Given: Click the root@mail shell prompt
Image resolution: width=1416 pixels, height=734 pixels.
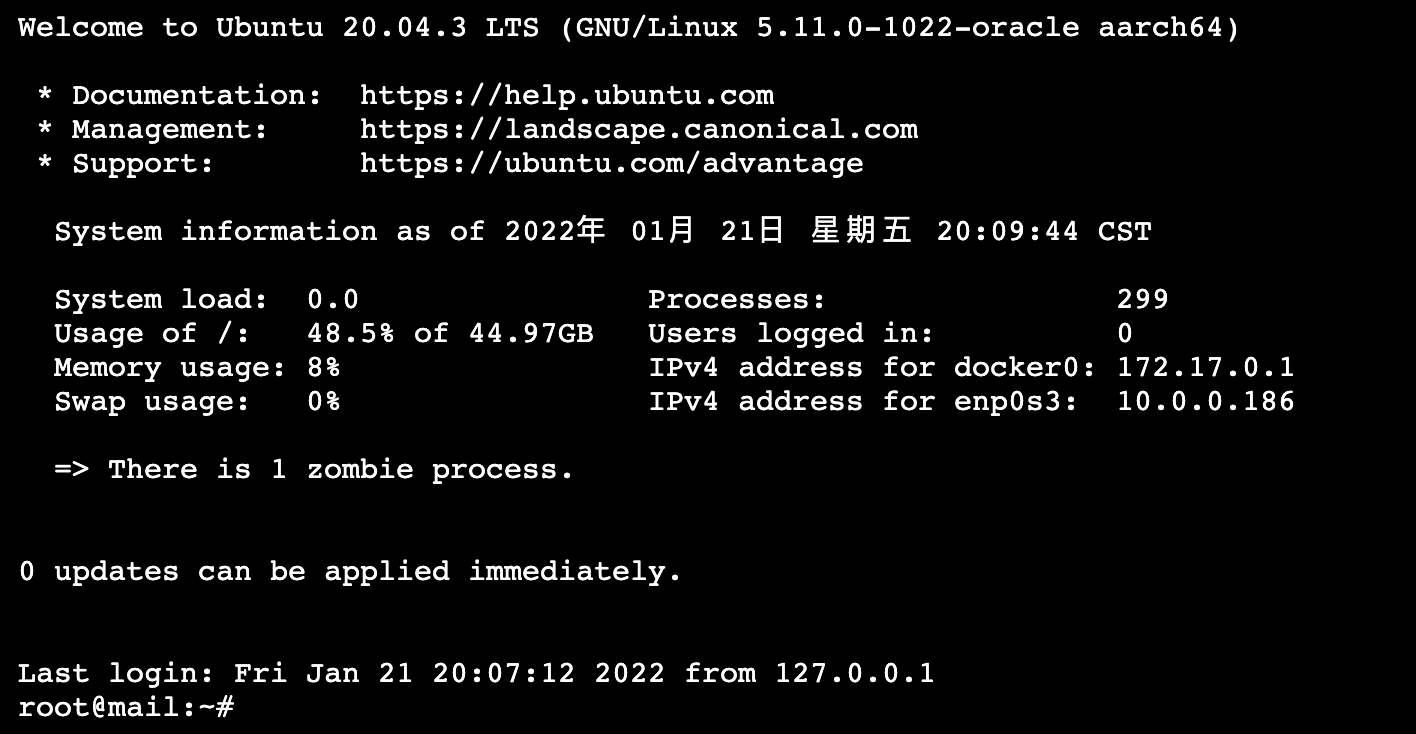Looking at the screenshot, I should coord(126,707).
